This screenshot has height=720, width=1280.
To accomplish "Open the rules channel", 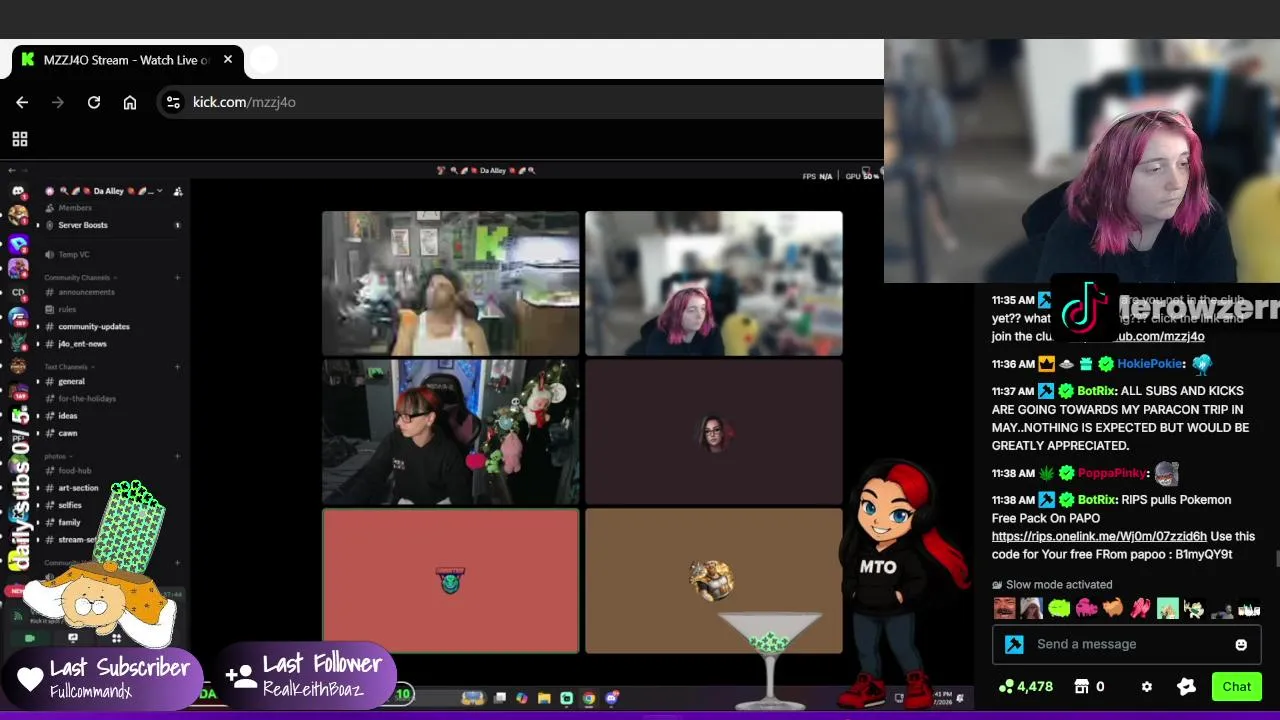I will point(66,309).
